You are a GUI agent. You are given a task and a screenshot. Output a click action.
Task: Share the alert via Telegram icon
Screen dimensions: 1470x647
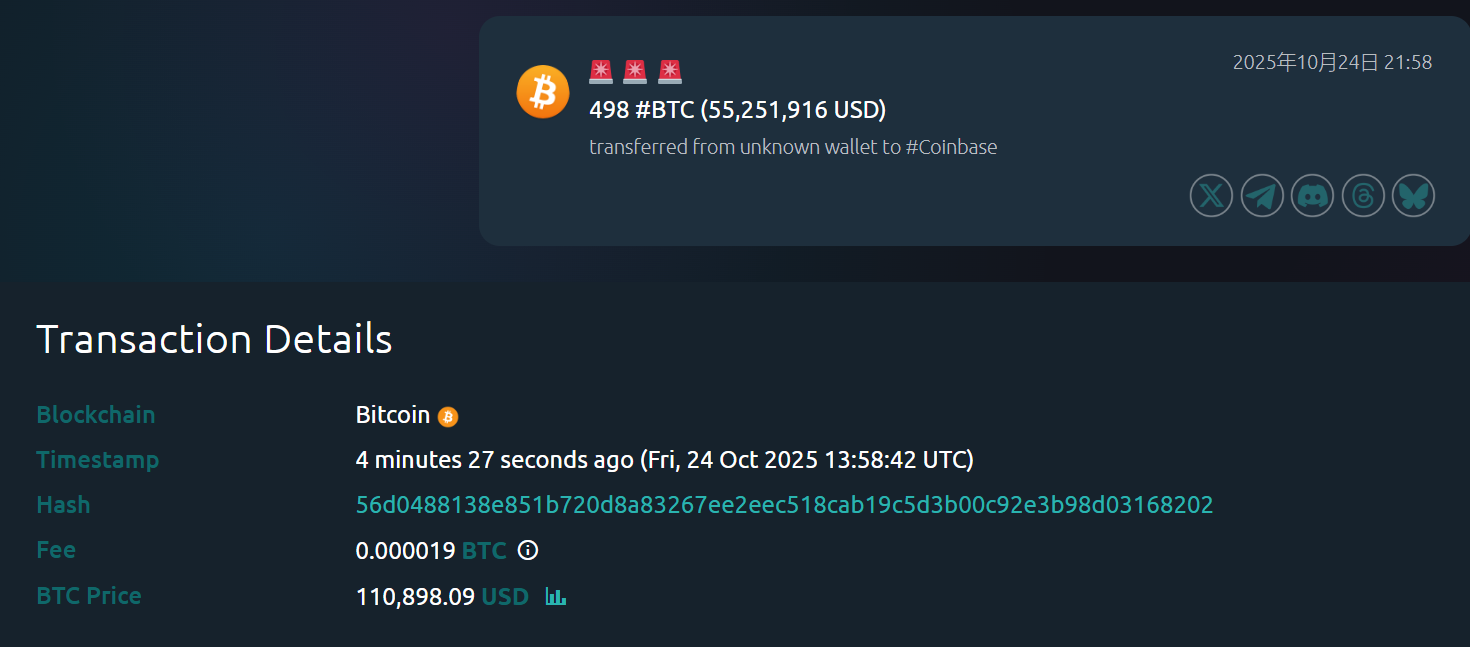(1262, 195)
